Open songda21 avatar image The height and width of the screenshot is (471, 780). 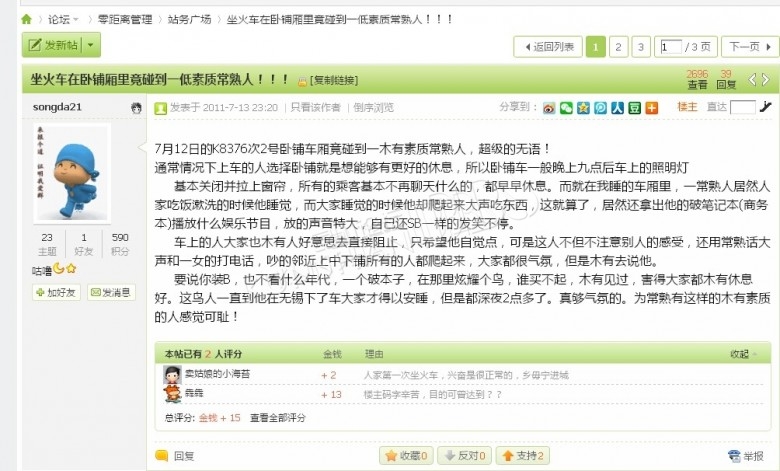73,173
